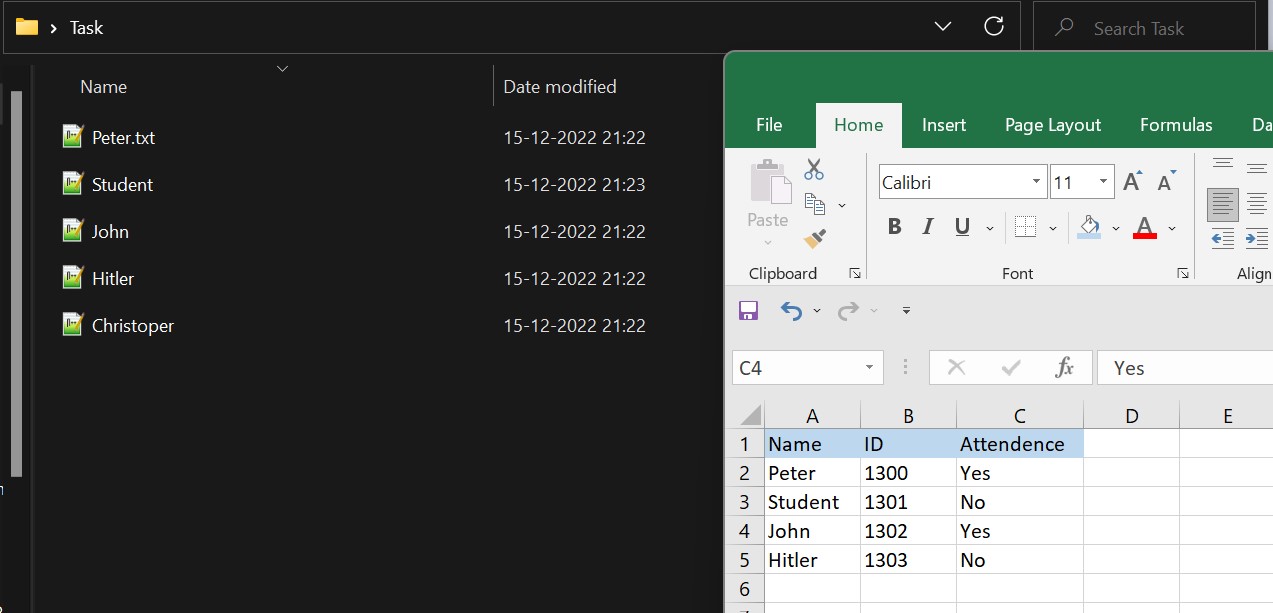
Task: Refresh the Task folder view
Action: (x=994, y=27)
